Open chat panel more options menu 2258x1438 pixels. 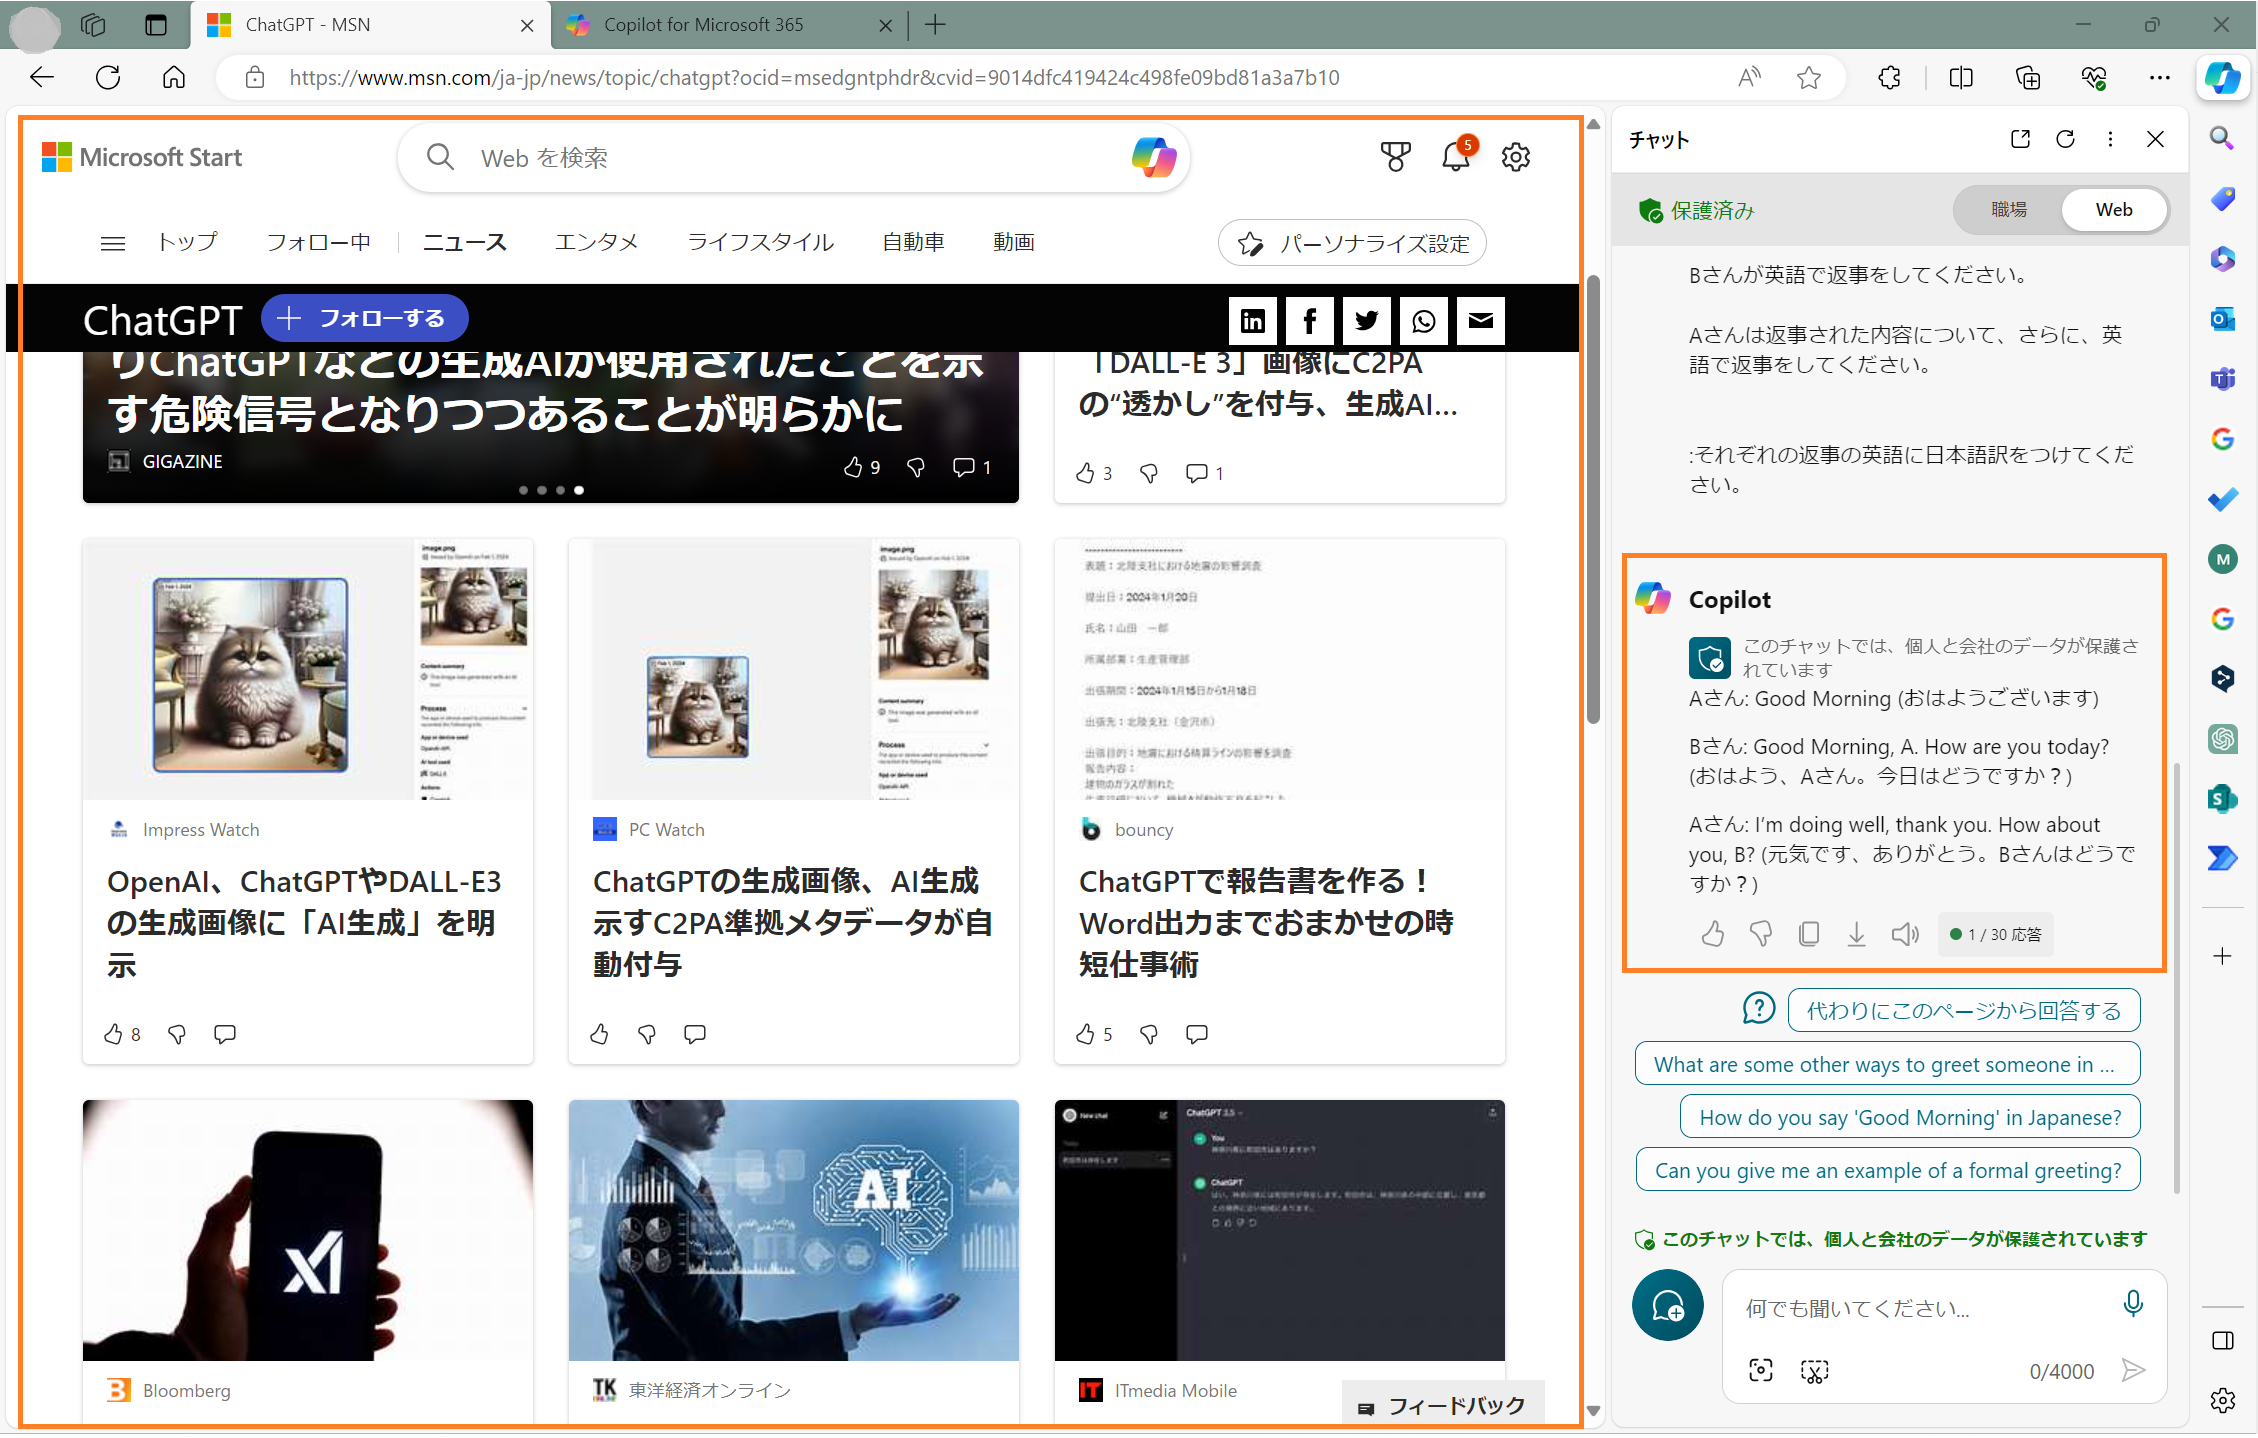pyautogui.click(x=2110, y=139)
